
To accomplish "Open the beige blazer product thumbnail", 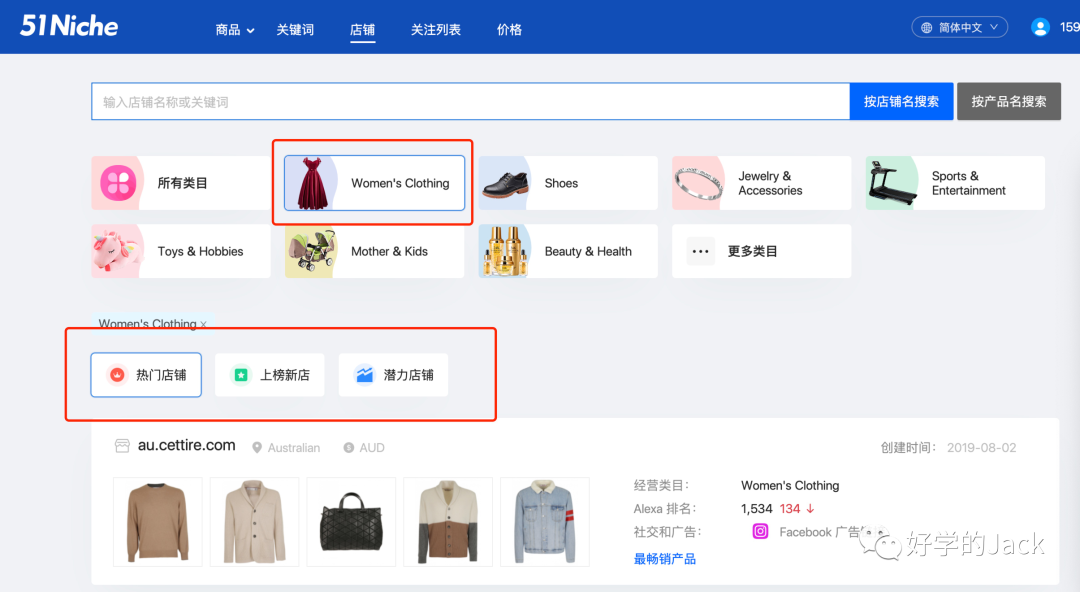I will [254, 522].
